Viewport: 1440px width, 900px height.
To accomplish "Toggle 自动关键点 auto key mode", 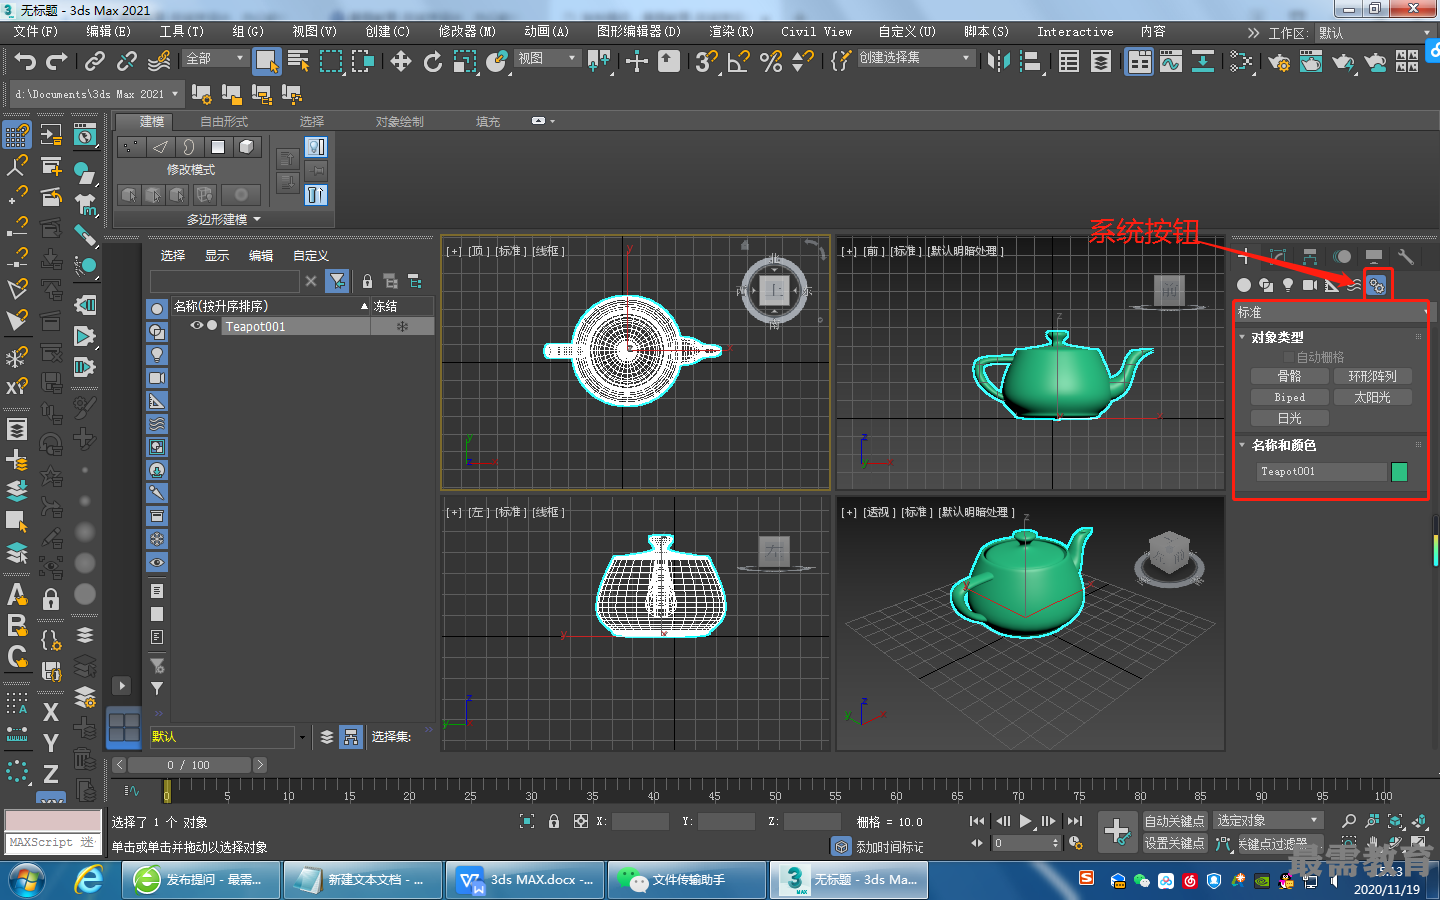I will tap(1174, 821).
